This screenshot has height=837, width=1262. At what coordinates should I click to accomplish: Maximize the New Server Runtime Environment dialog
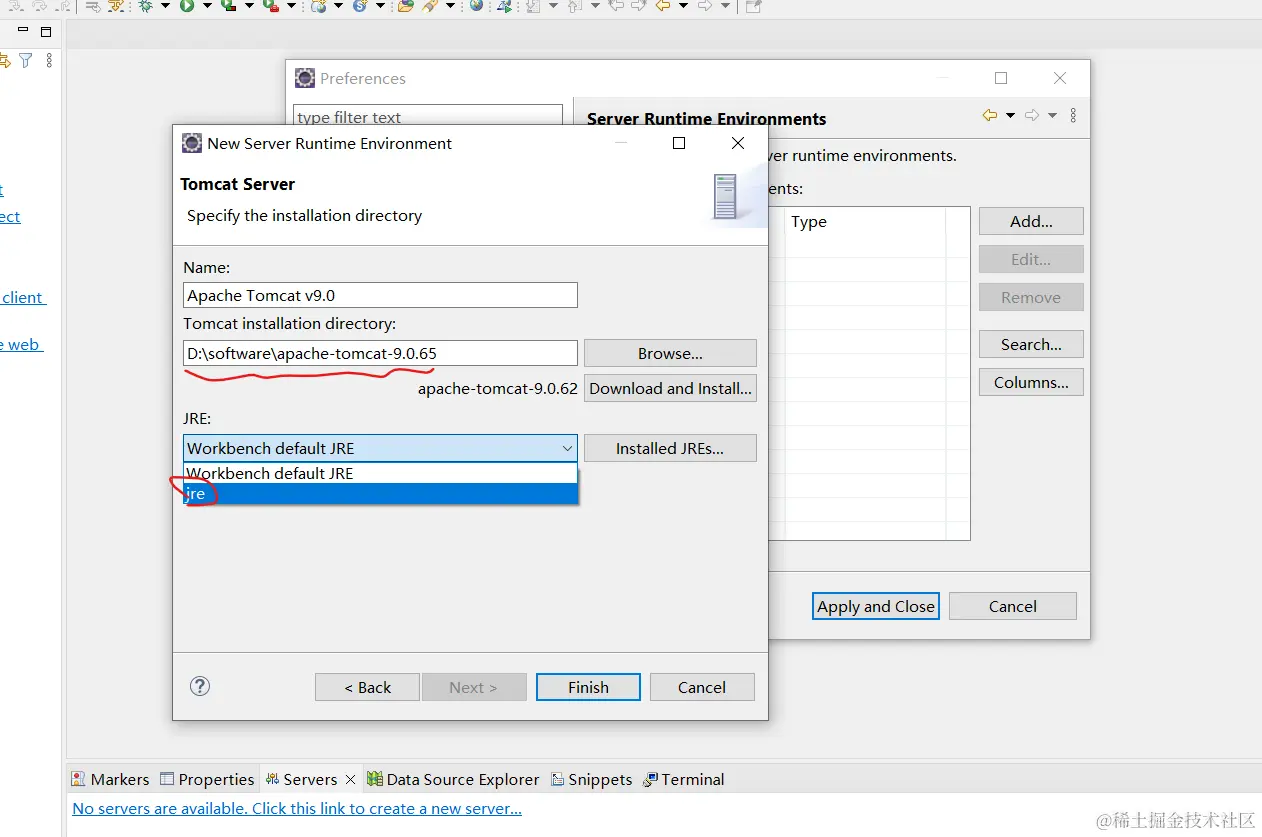(679, 143)
